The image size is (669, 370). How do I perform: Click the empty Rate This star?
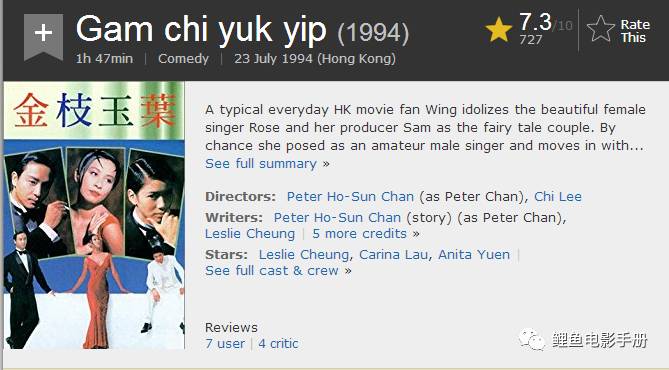[x=601, y=29]
